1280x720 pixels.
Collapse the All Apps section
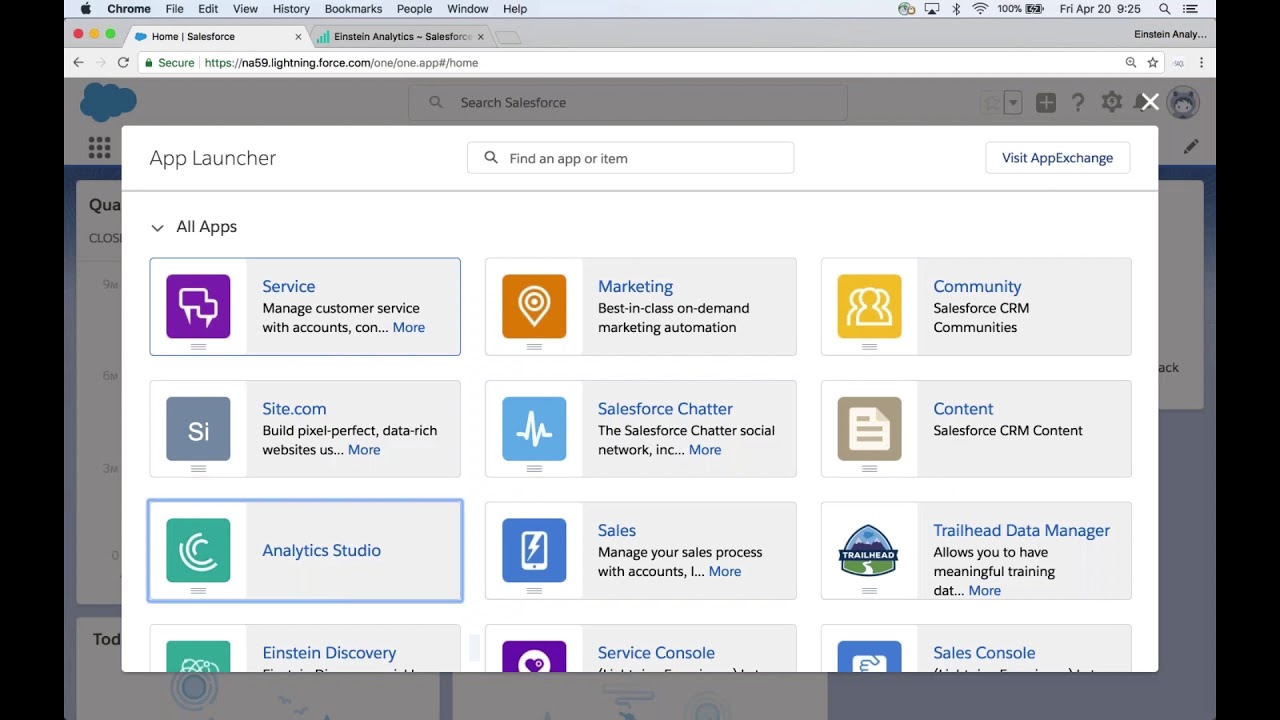point(157,228)
